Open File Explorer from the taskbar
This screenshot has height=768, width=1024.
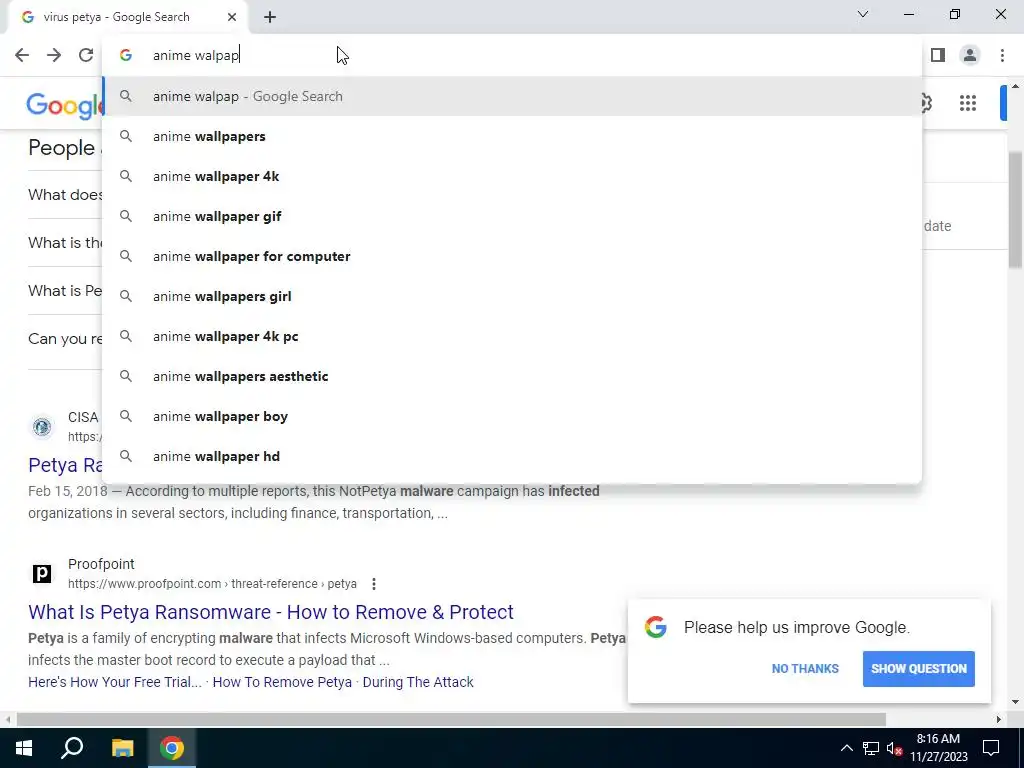click(x=122, y=748)
